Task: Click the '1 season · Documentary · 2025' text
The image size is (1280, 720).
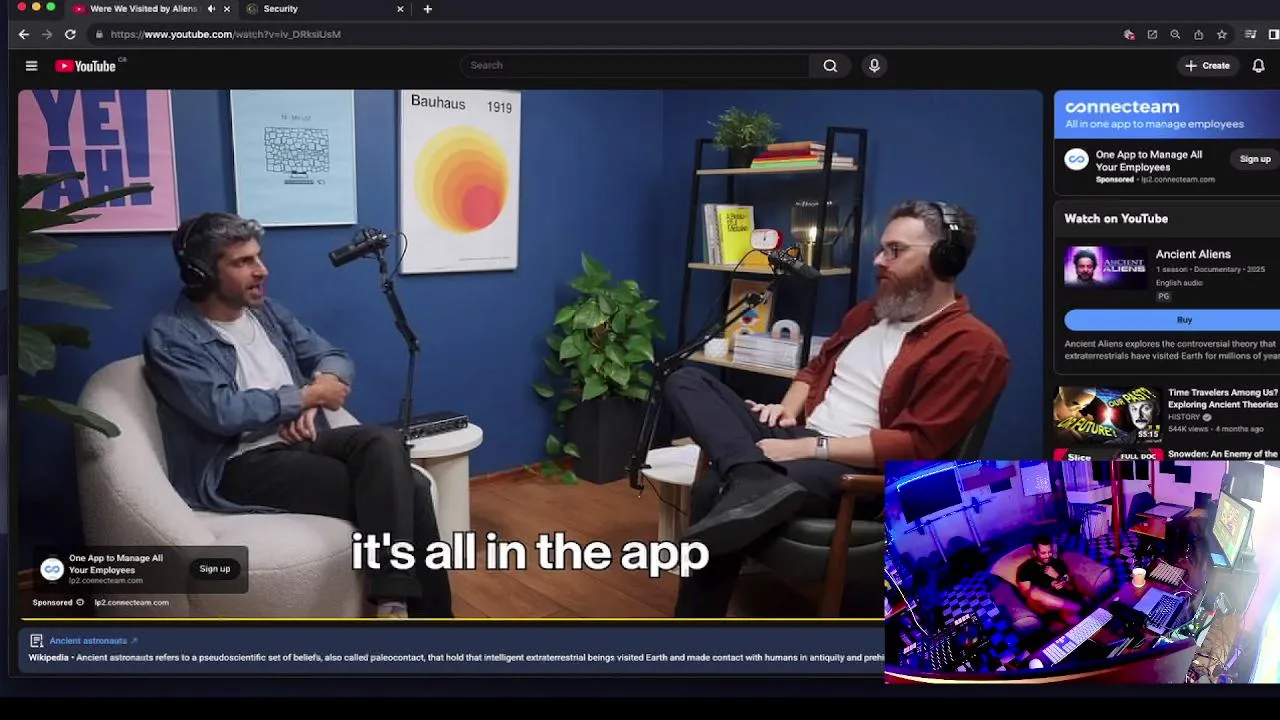Action: click(x=1210, y=270)
